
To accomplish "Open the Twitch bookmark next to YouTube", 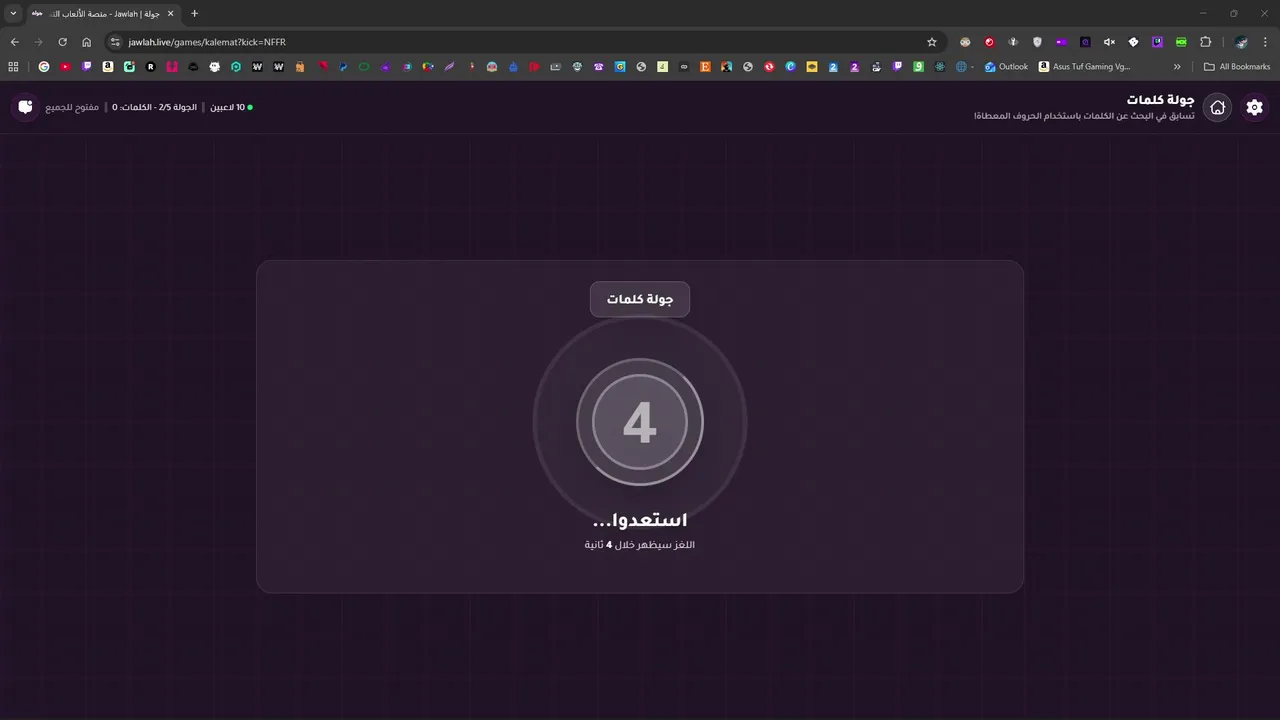I will [x=86, y=67].
